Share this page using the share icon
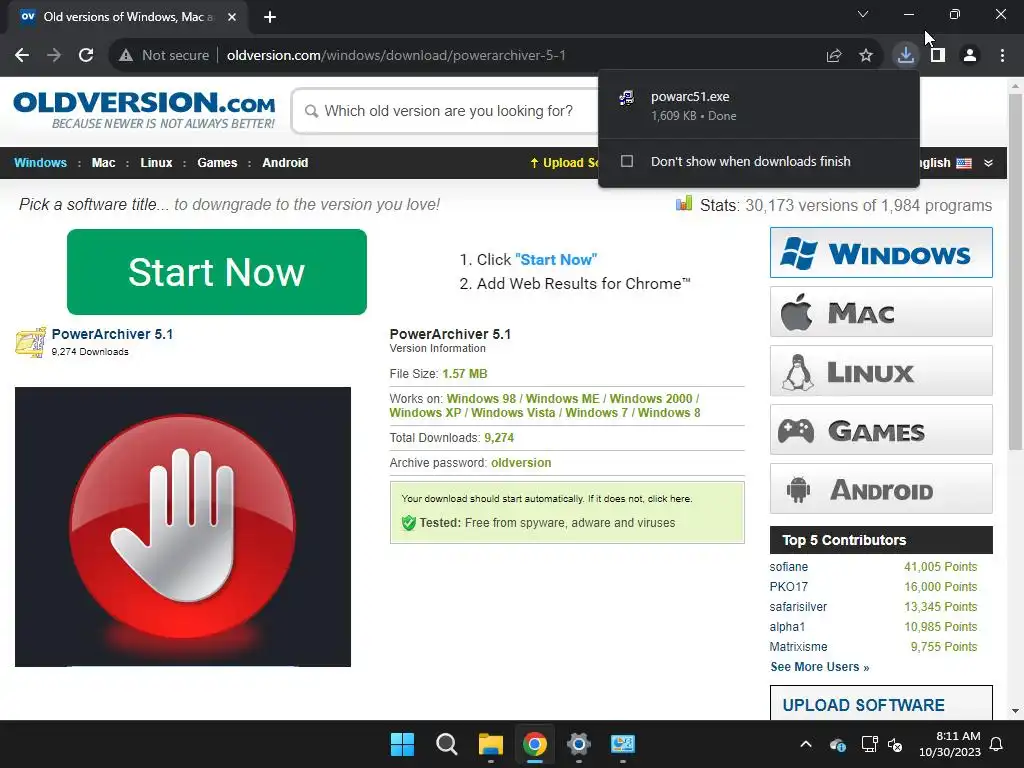Screen dimensions: 1024x768 tap(834, 56)
